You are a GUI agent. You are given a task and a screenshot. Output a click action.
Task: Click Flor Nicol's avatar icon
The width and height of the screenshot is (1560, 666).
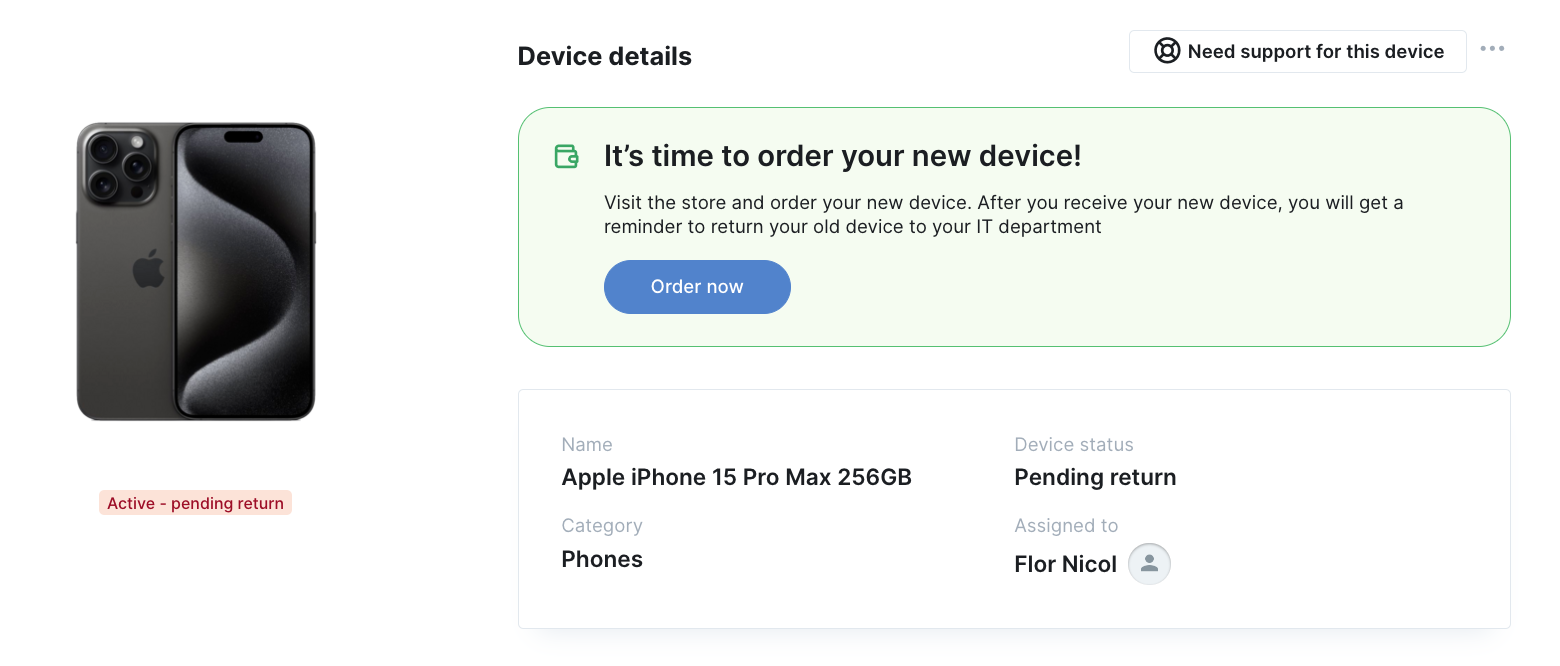click(x=1149, y=564)
